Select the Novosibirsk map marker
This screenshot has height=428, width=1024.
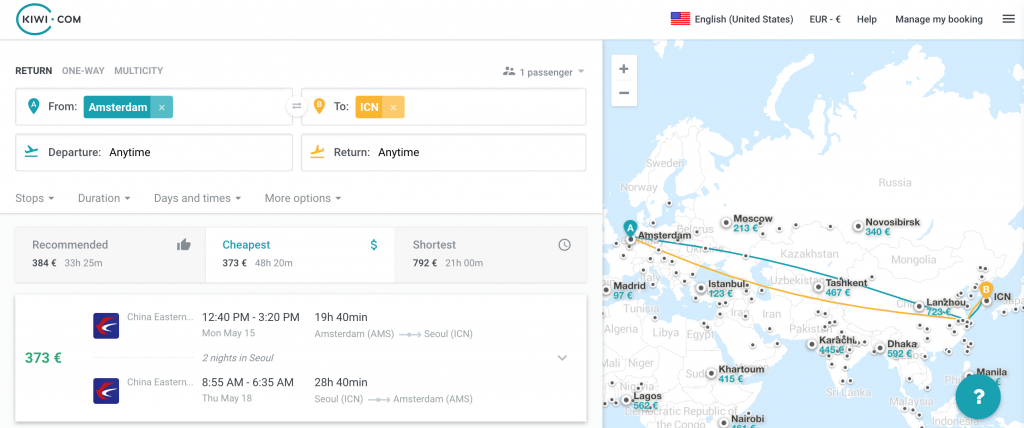pos(857,226)
